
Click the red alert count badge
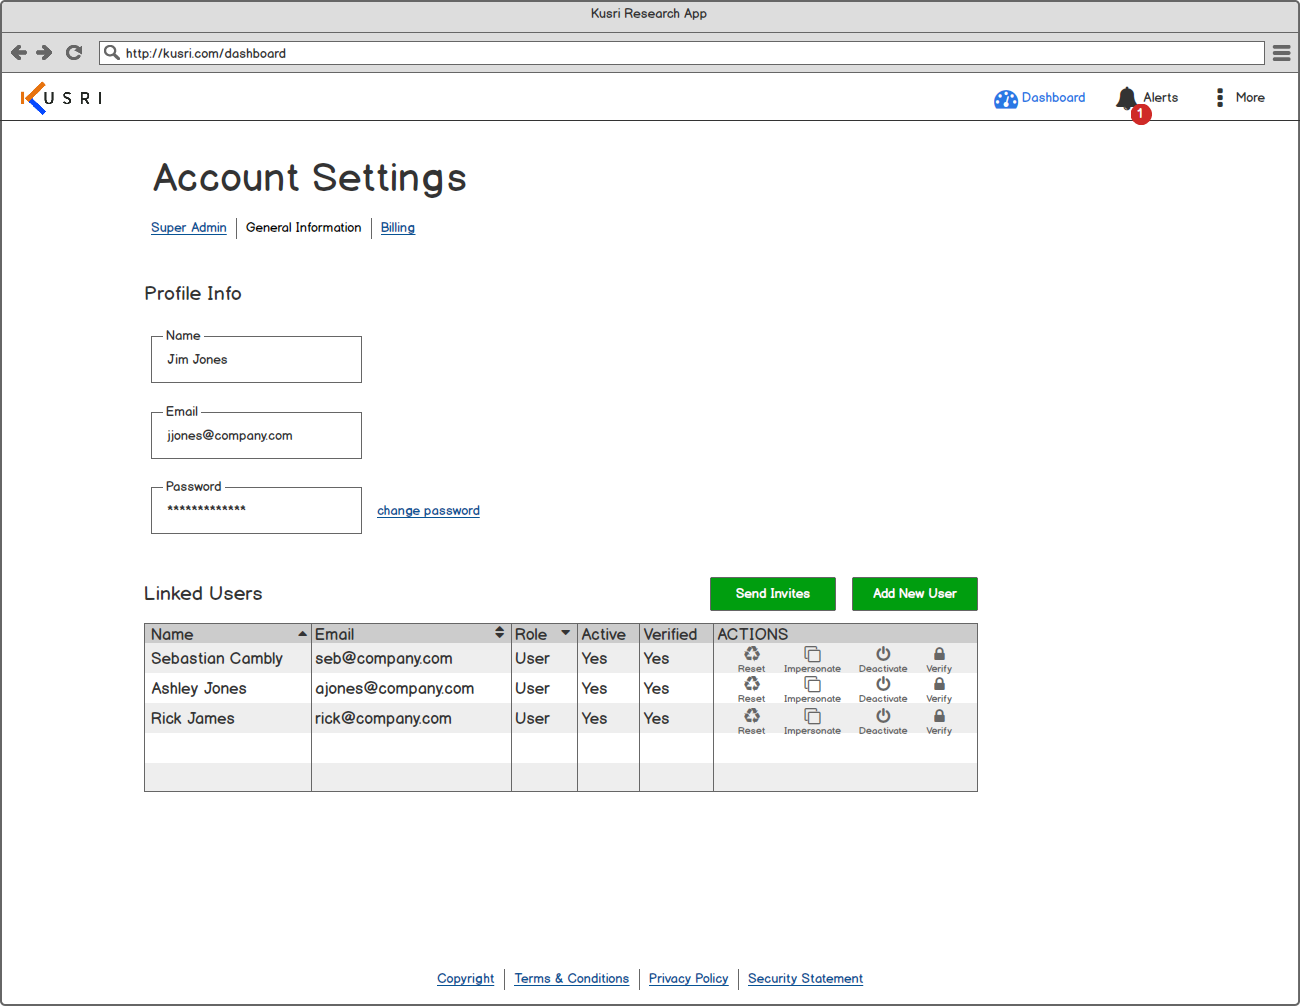[1140, 114]
